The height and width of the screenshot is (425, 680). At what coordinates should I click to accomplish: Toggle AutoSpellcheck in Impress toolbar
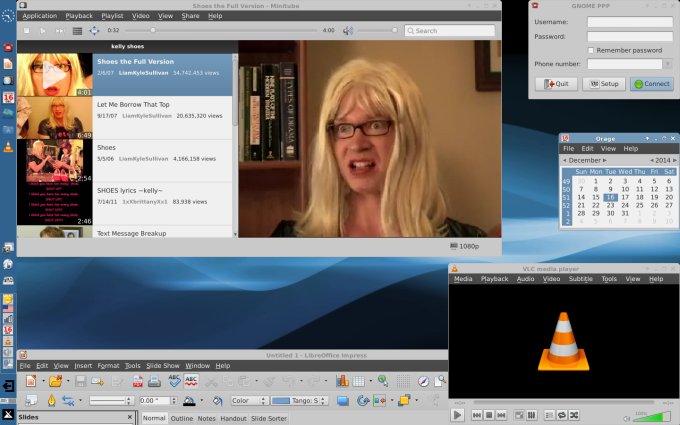(x=191, y=381)
